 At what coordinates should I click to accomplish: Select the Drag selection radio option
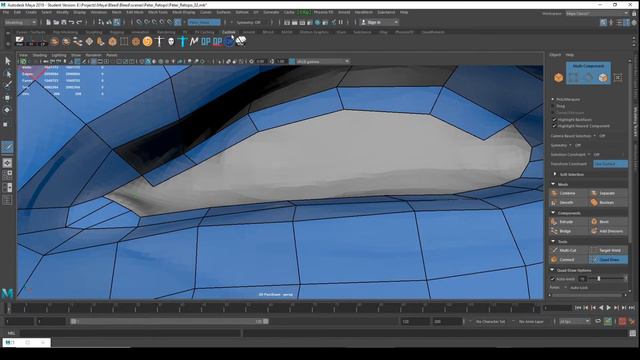(553, 106)
